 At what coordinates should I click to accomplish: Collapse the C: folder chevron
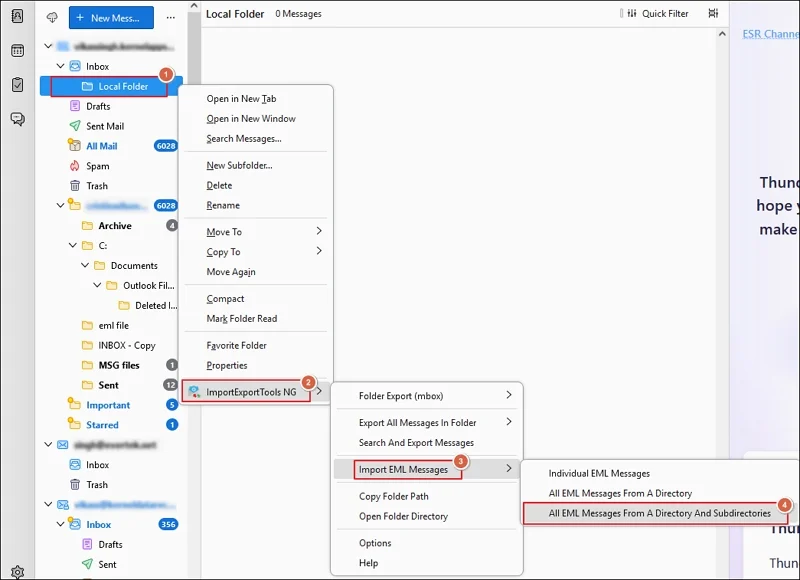pos(72,245)
